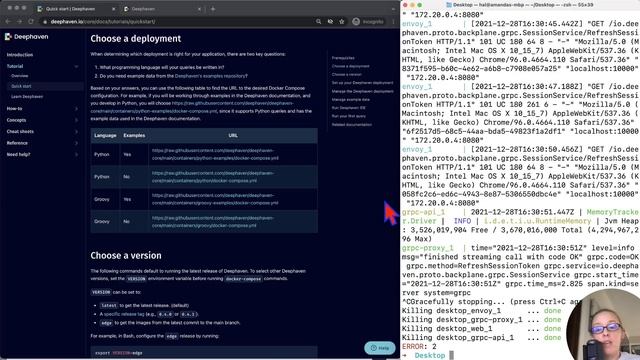Click the site lock icon in address bar
Image resolution: width=640 pixels, height=360 pixels.
pyautogui.click(x=45, y=22)
